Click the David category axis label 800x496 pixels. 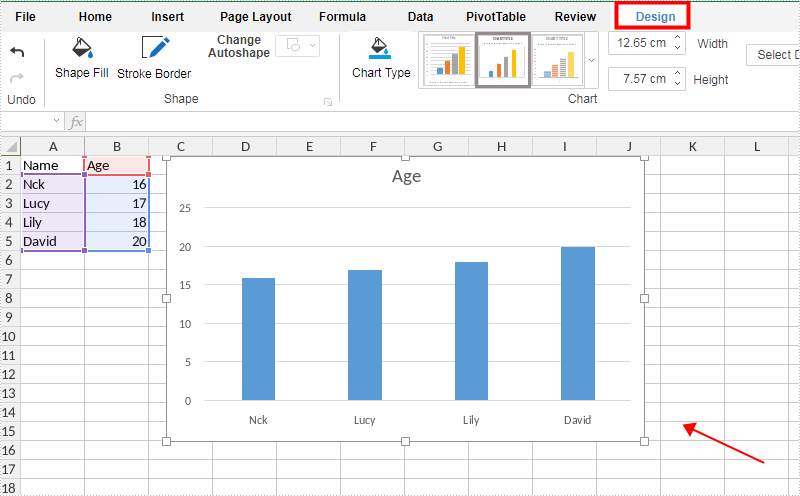pos(578,420)
